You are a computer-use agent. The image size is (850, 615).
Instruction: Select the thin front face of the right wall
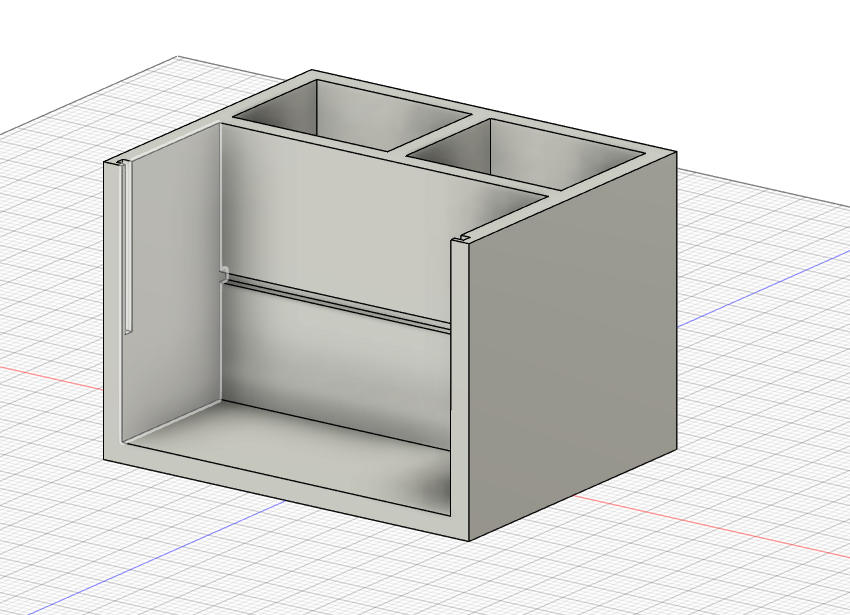(x=459, y=388)
